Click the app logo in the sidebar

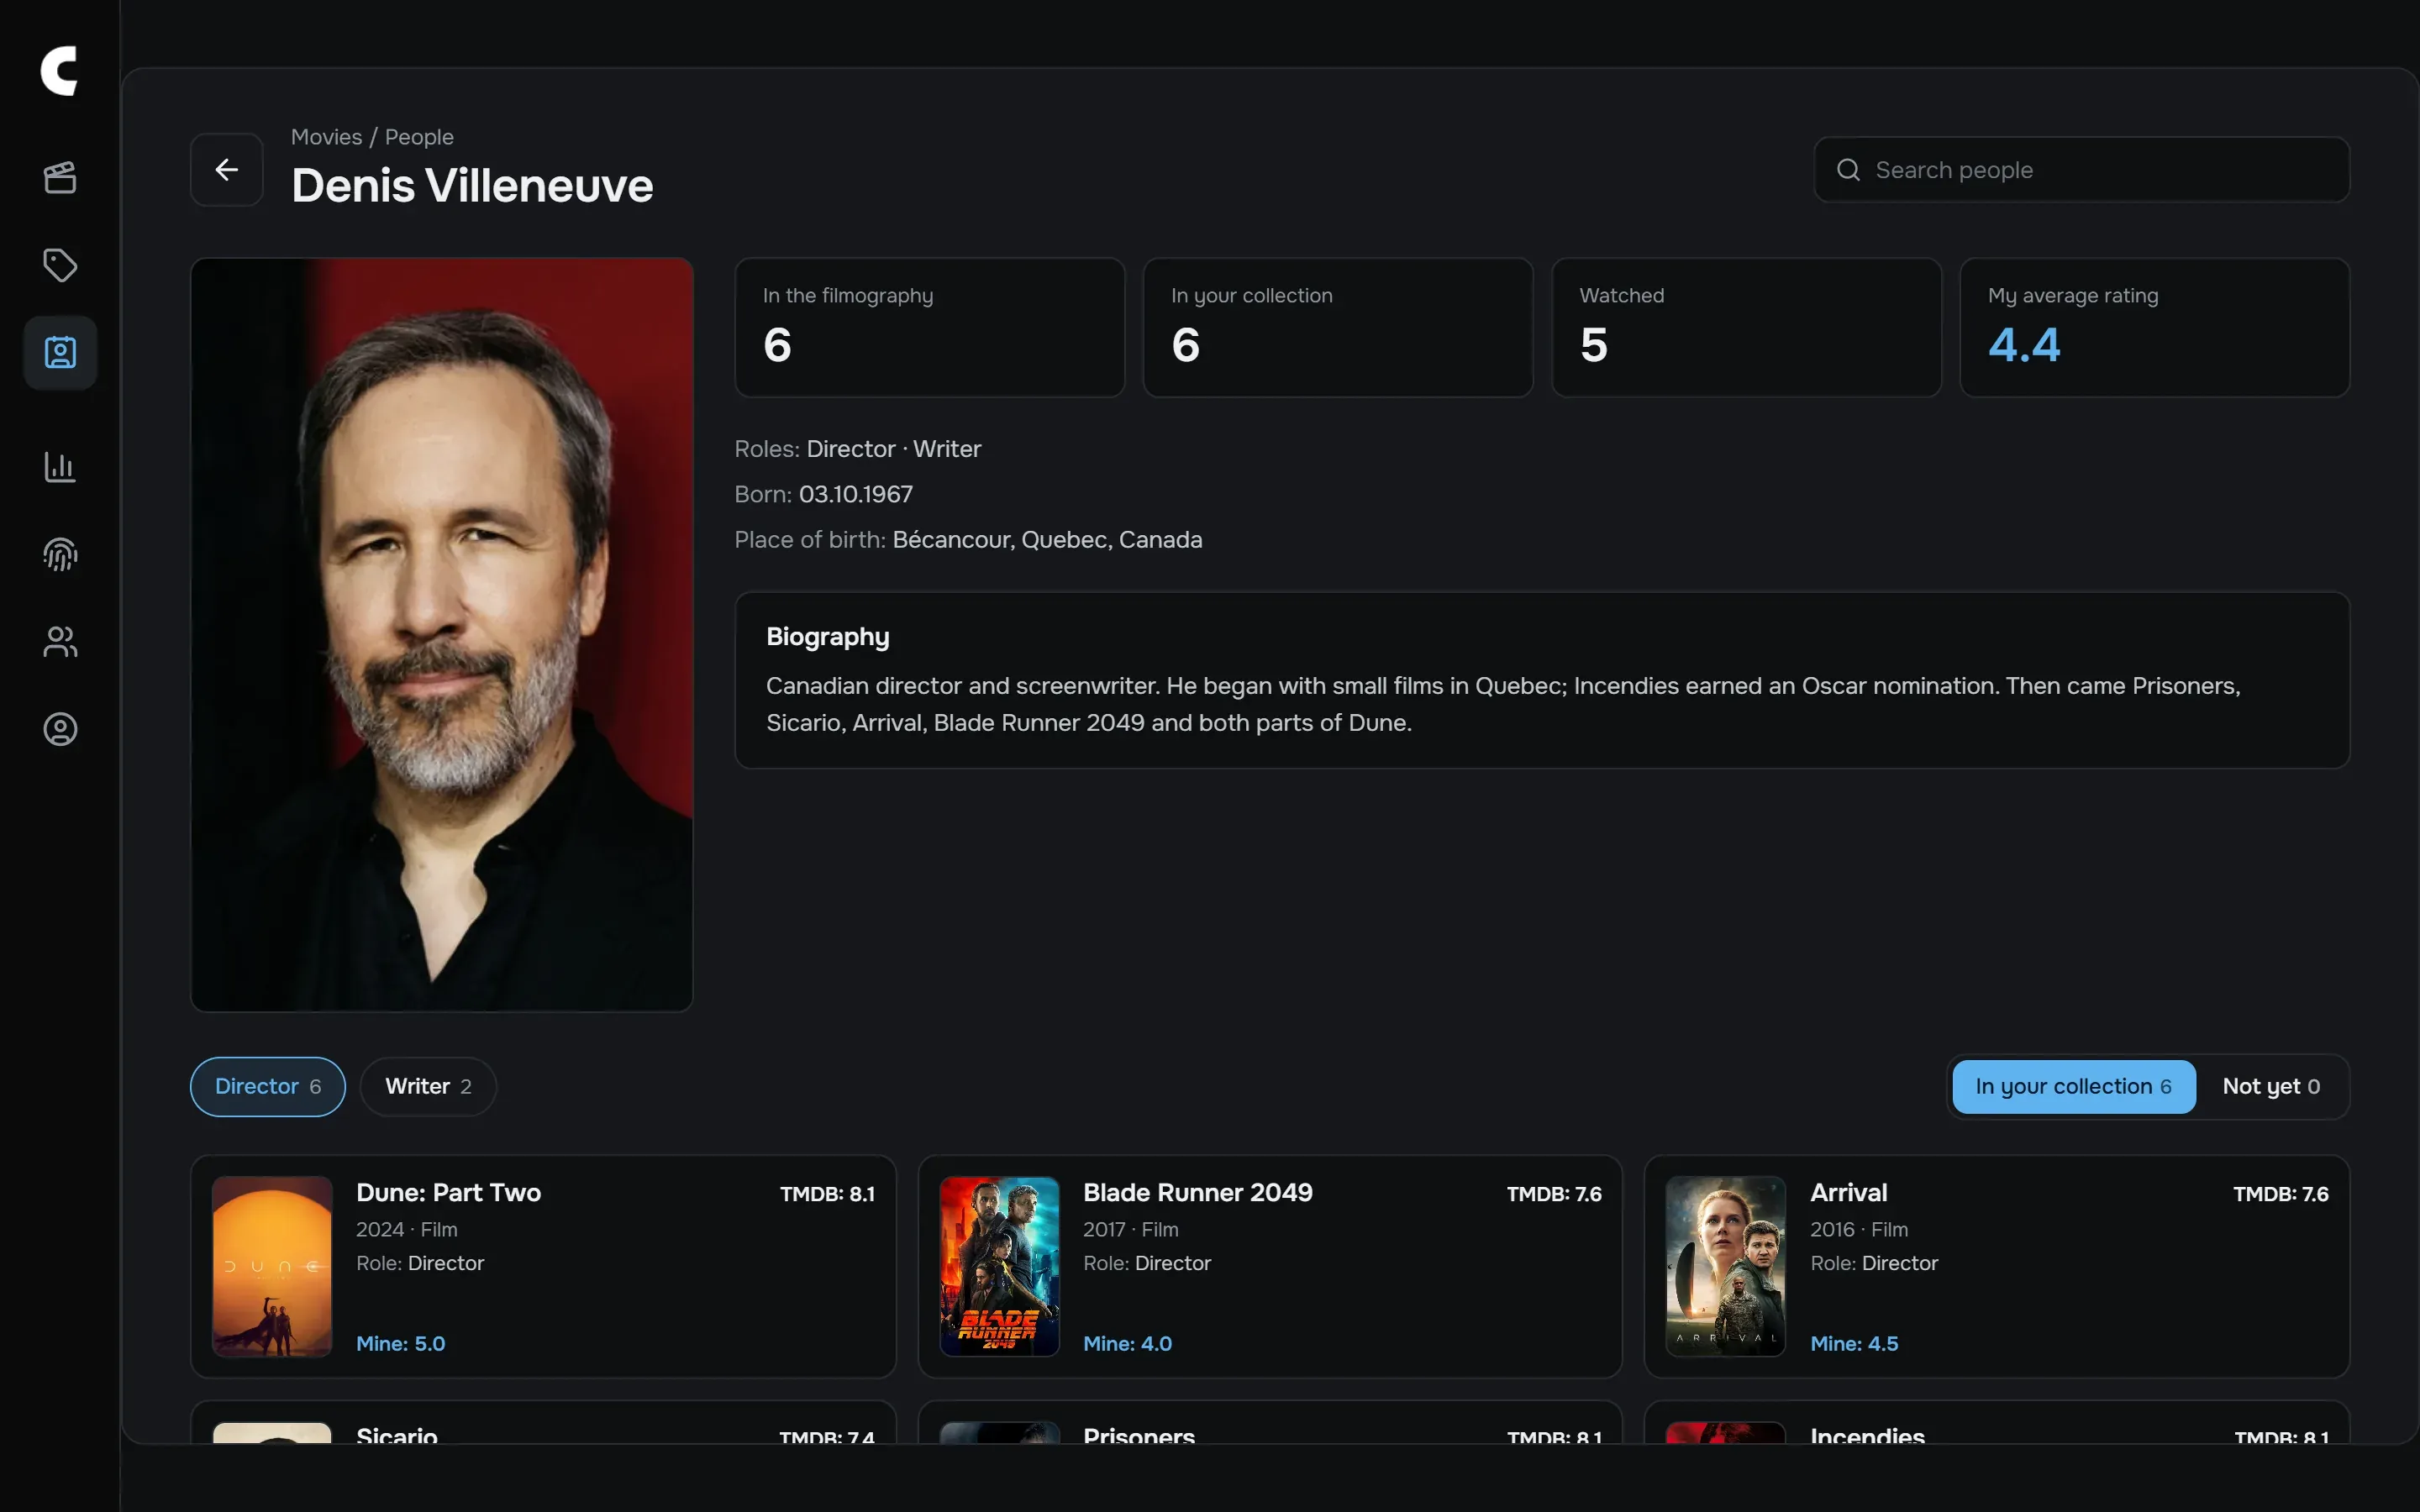pos(59,71)
